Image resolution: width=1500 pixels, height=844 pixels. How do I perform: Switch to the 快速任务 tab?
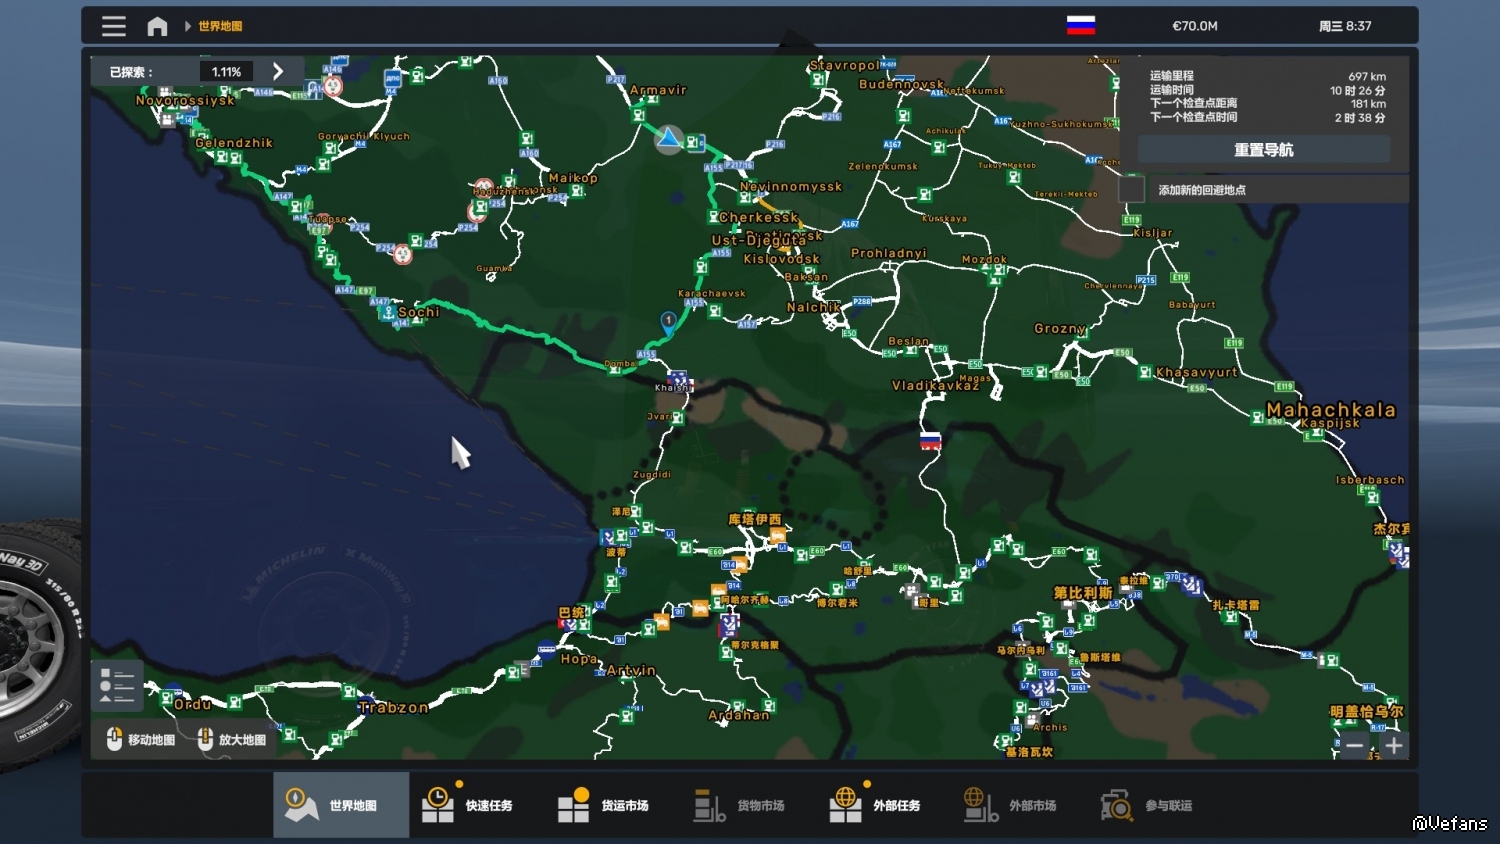[x=467, y=805]
